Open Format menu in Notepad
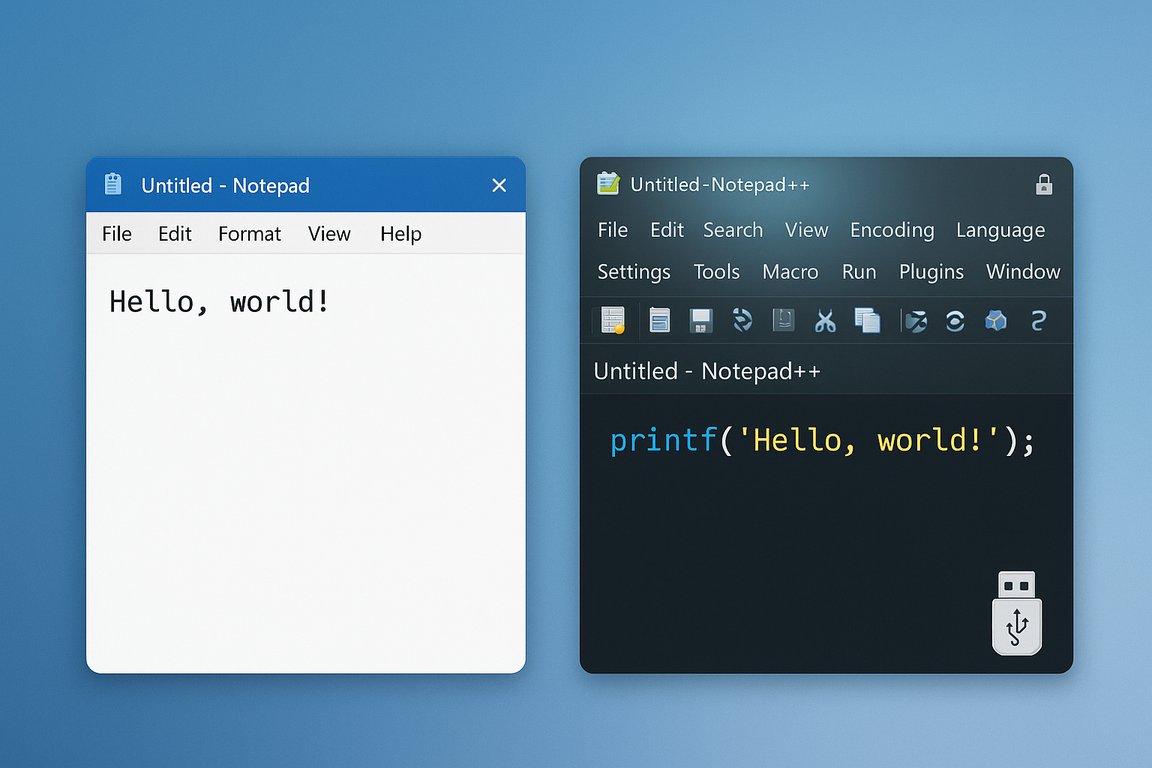Screen dimensions: 1152x768 [250, 234]
